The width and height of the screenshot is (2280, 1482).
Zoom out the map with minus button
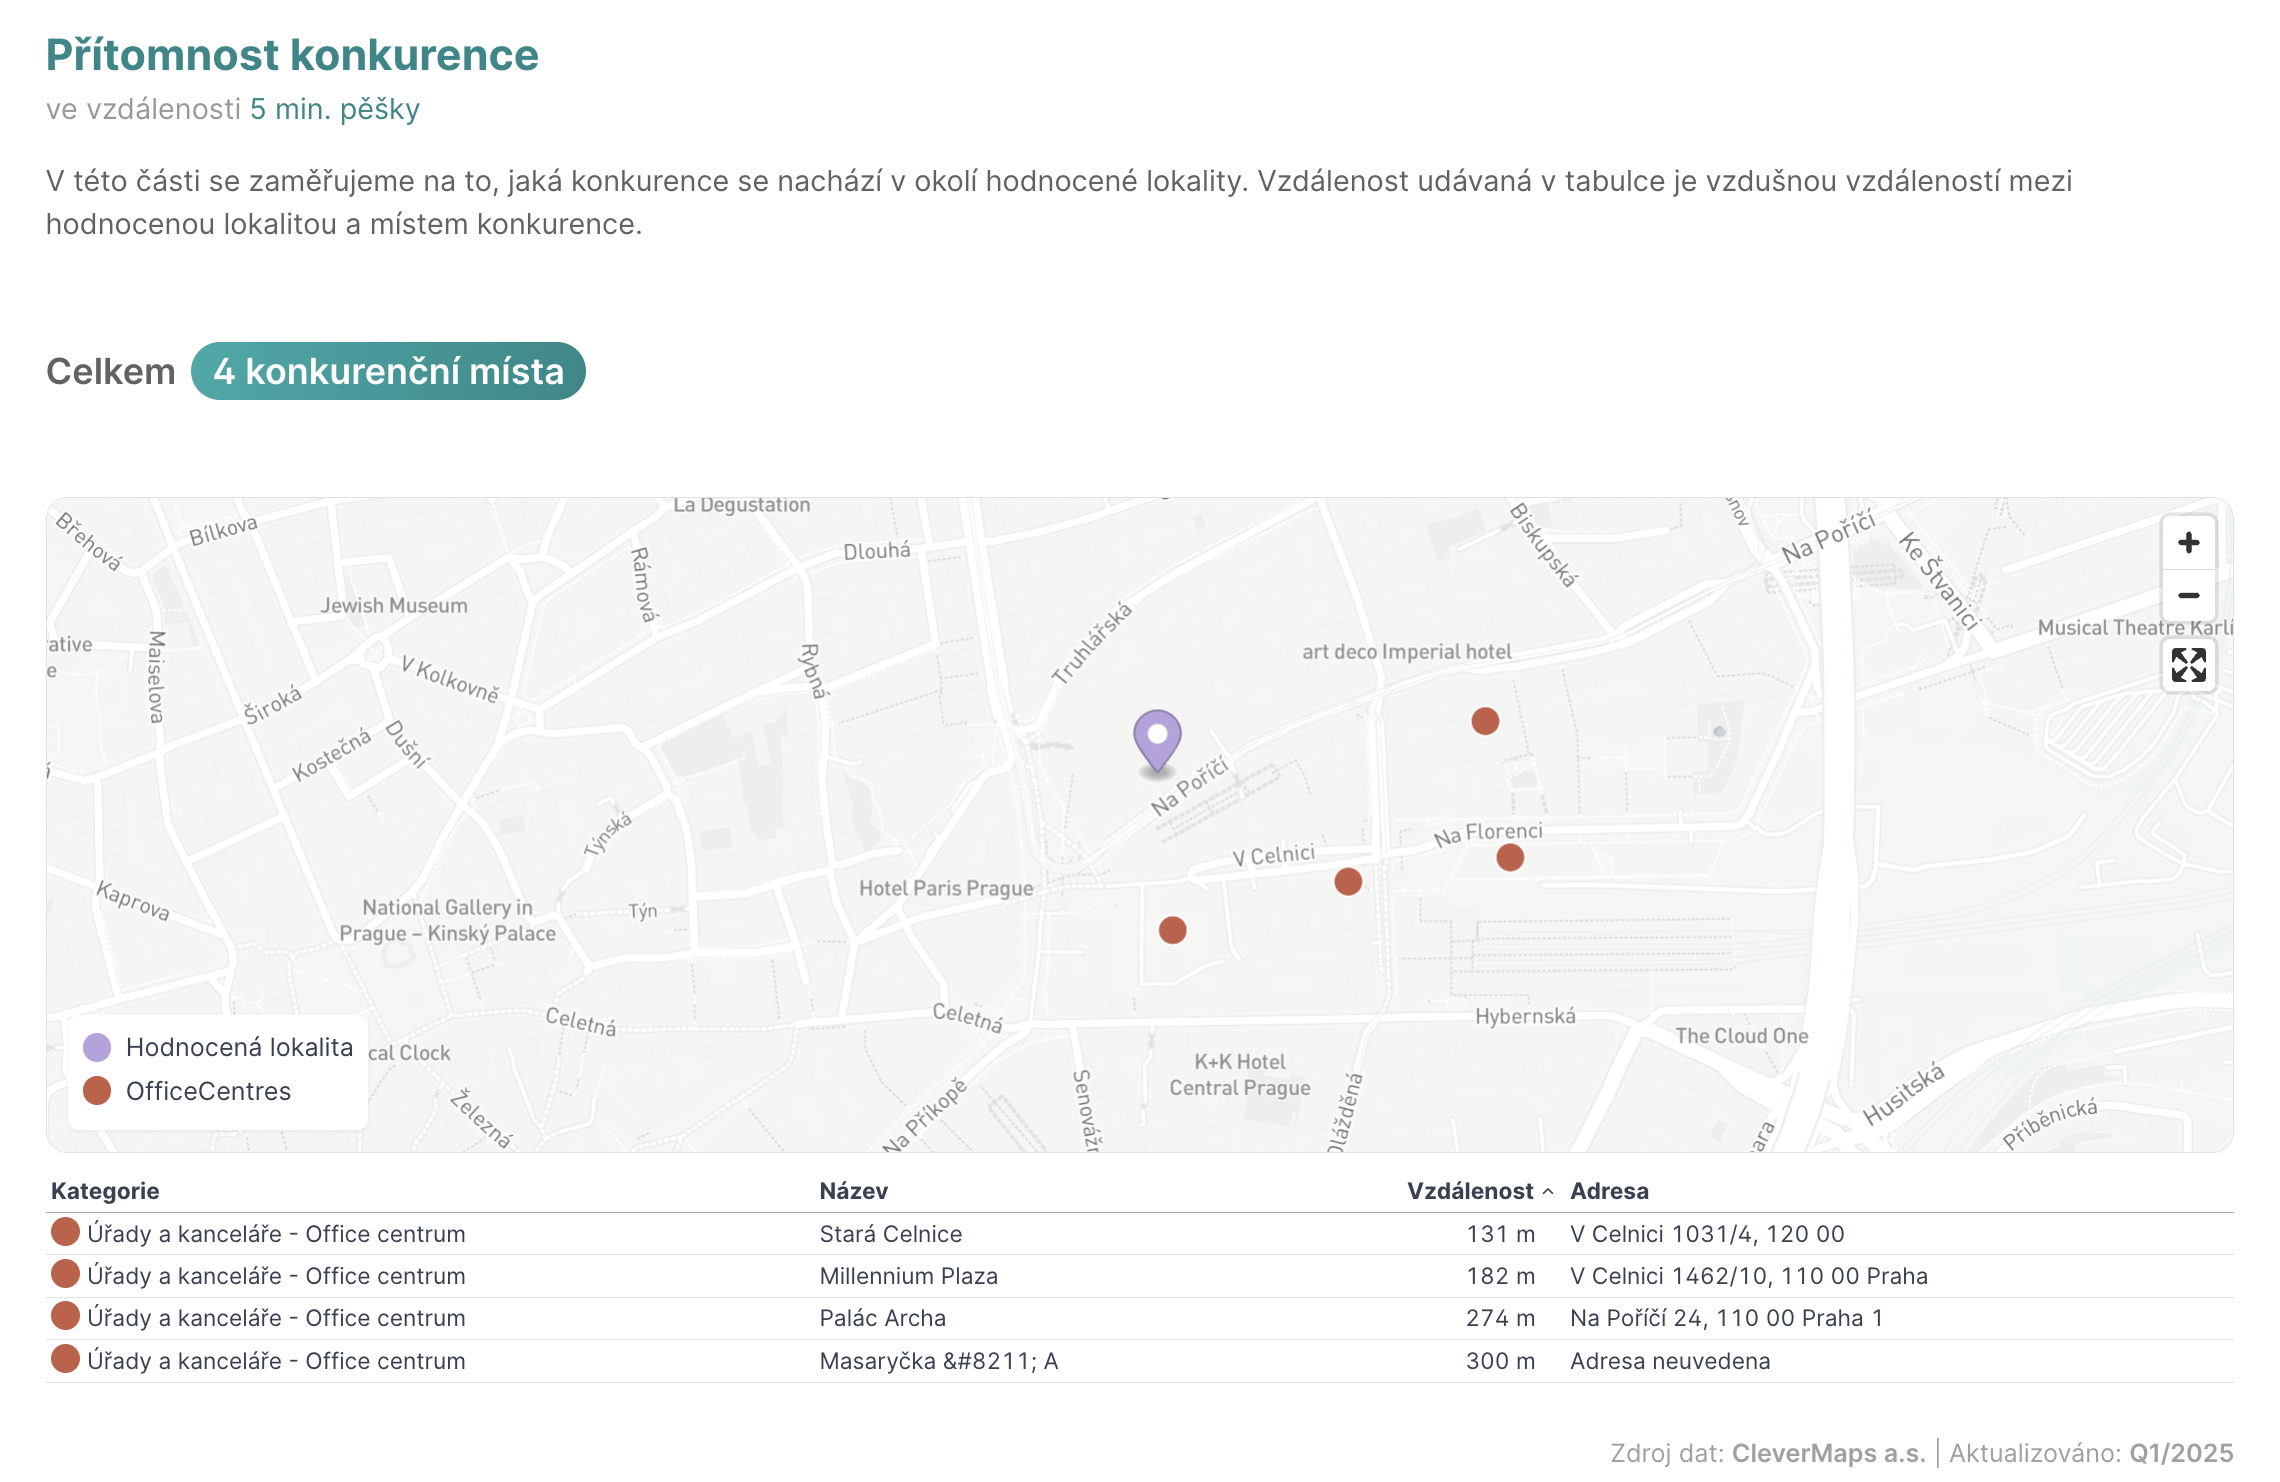2188,596
